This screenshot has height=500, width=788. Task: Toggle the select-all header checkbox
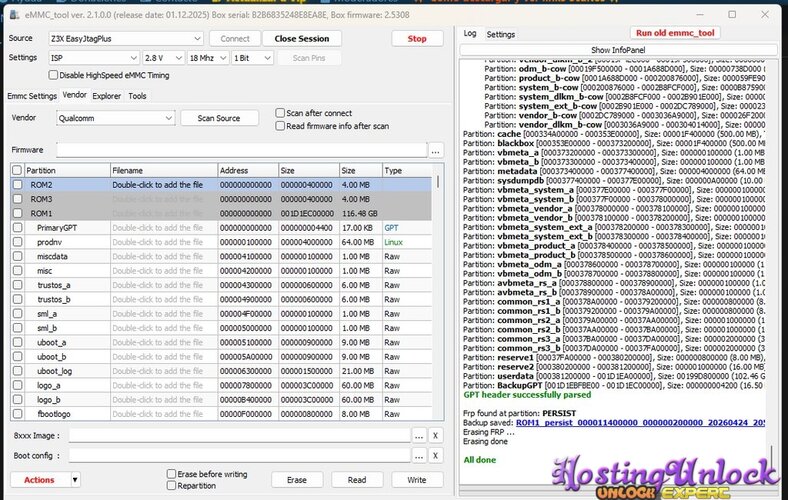18,170
